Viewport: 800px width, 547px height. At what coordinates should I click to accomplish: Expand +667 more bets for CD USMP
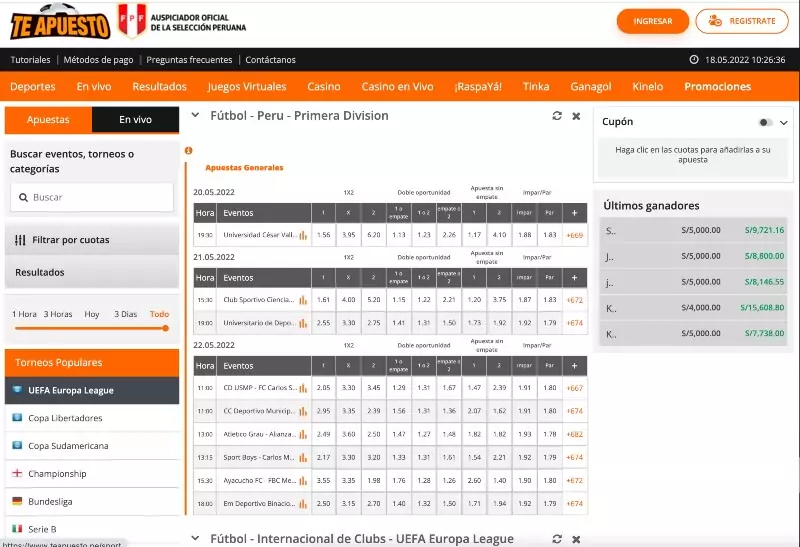point(574,388)
